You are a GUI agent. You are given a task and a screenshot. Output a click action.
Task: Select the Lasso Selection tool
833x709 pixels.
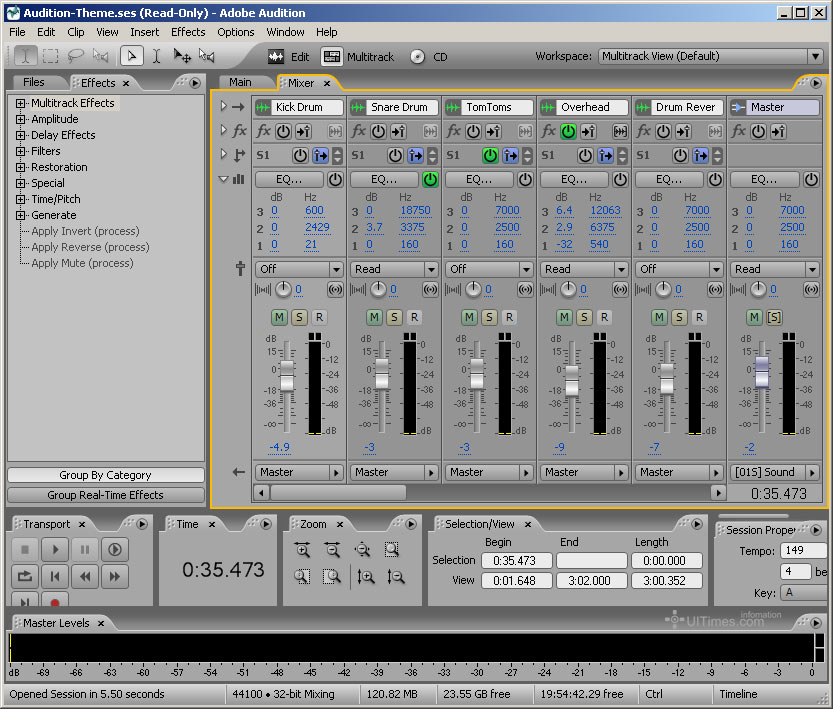coord(75,56)
